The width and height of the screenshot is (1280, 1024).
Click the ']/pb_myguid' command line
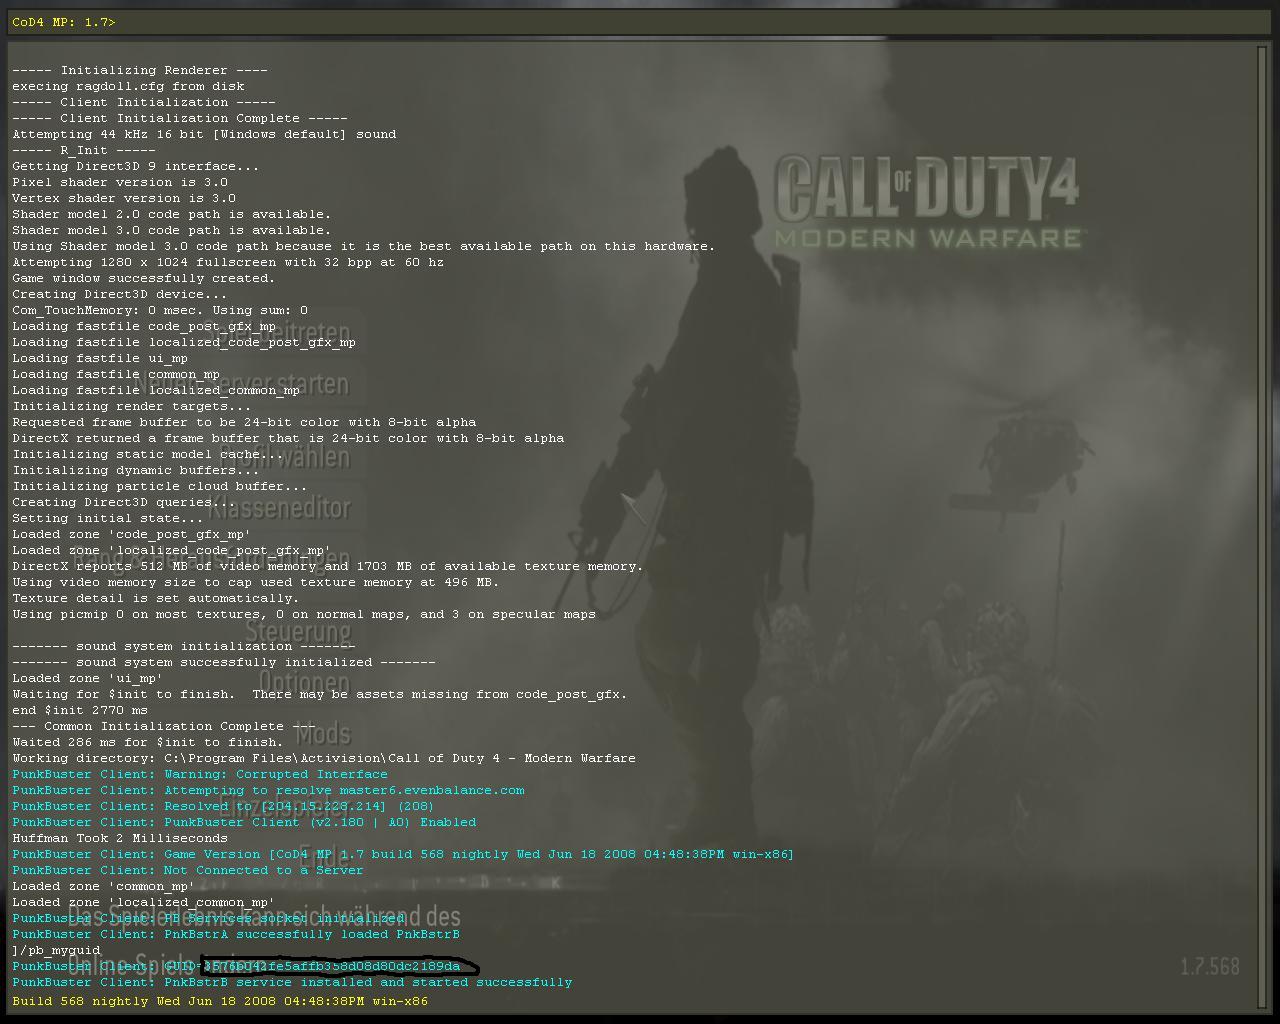56,950
